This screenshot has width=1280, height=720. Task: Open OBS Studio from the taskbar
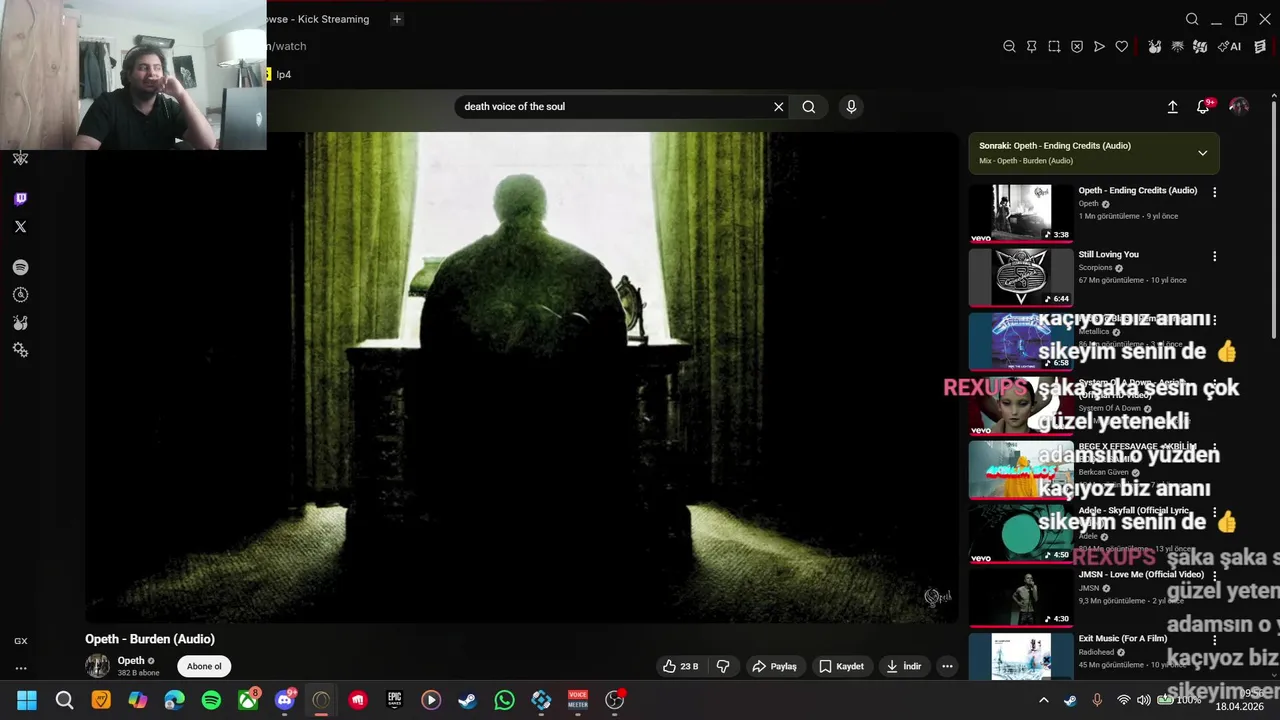[614, 700]
